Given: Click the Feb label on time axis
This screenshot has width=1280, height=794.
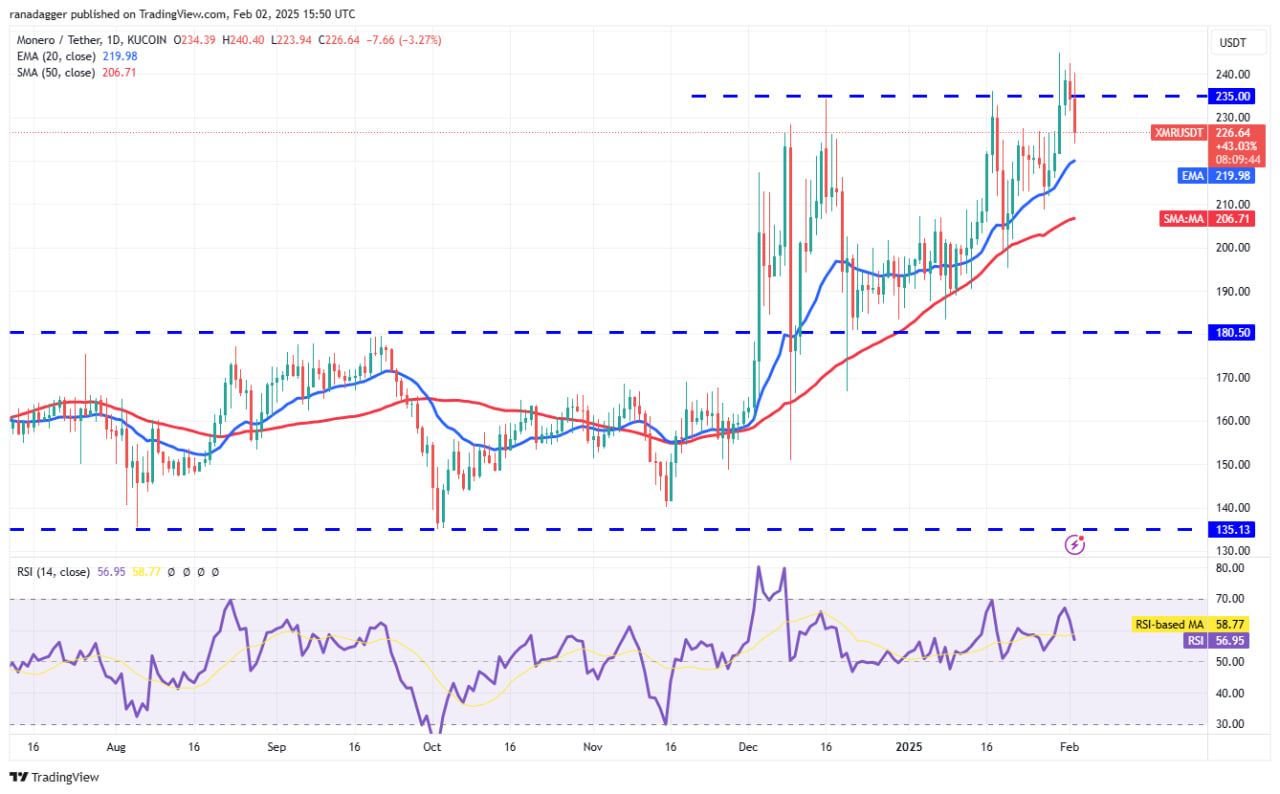Looking at the screenshot, I should pos(1069,746).
